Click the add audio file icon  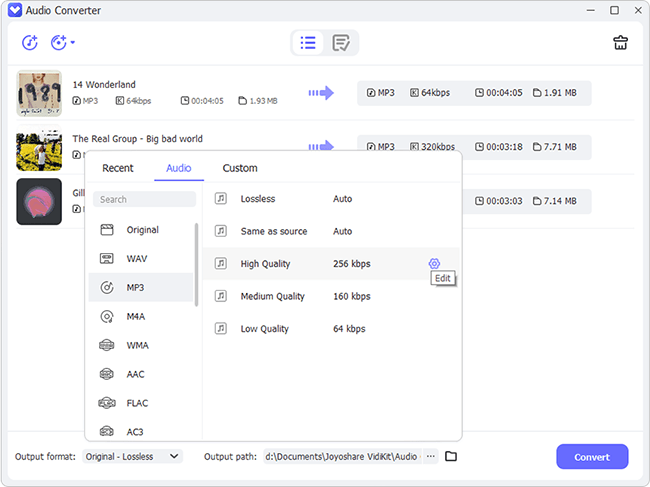pos(30,42)
